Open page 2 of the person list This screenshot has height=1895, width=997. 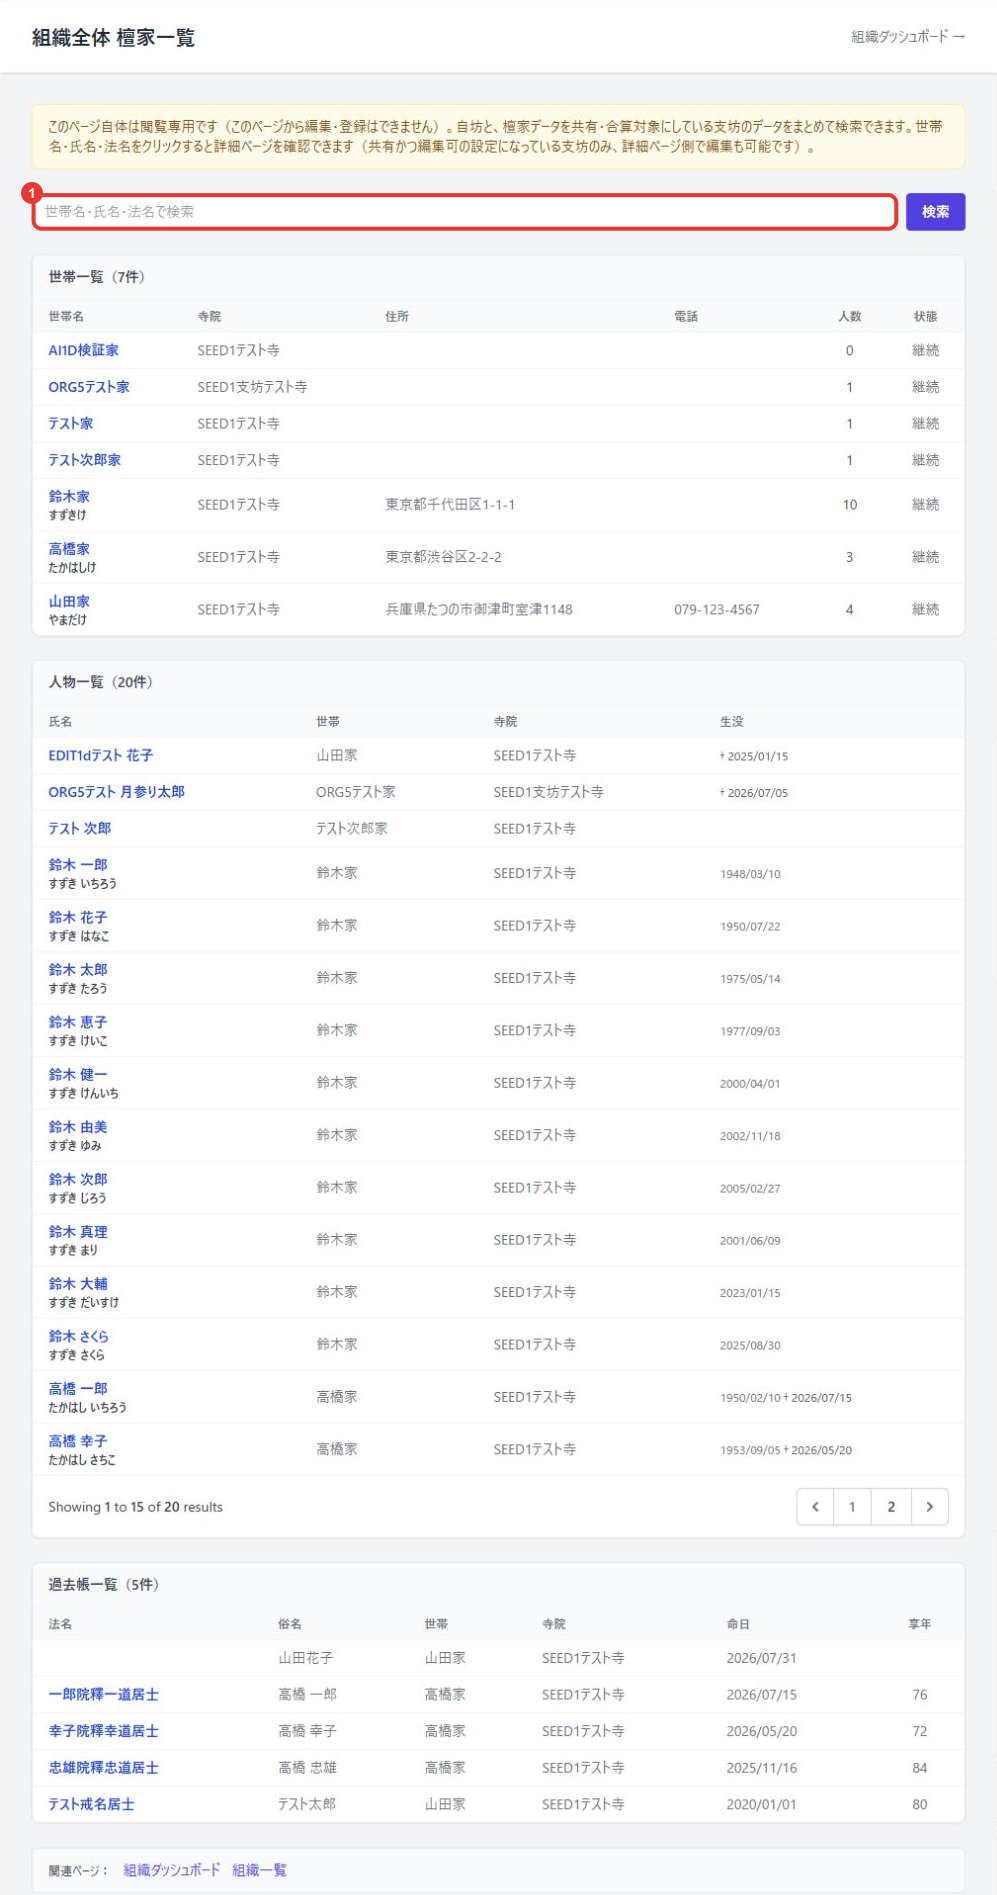[891, 1507]
